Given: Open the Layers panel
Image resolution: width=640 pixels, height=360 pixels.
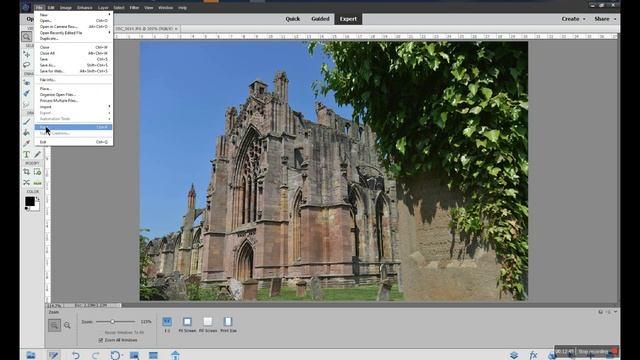Looking at the screenshot, I should (x=514, y=355).
